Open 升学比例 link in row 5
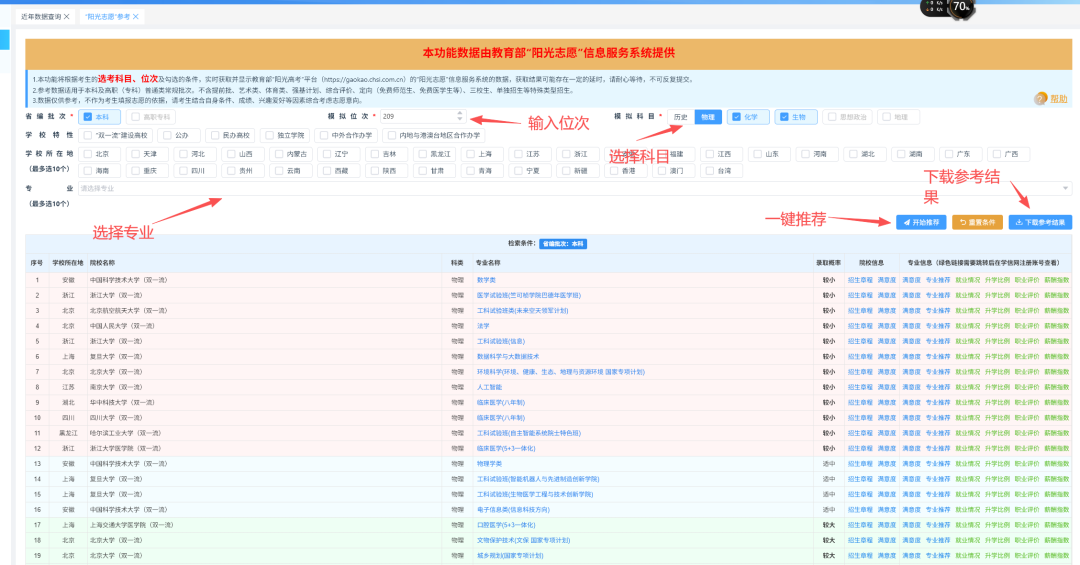This screenshot has width=1080, height=565. tap(997, 341)
